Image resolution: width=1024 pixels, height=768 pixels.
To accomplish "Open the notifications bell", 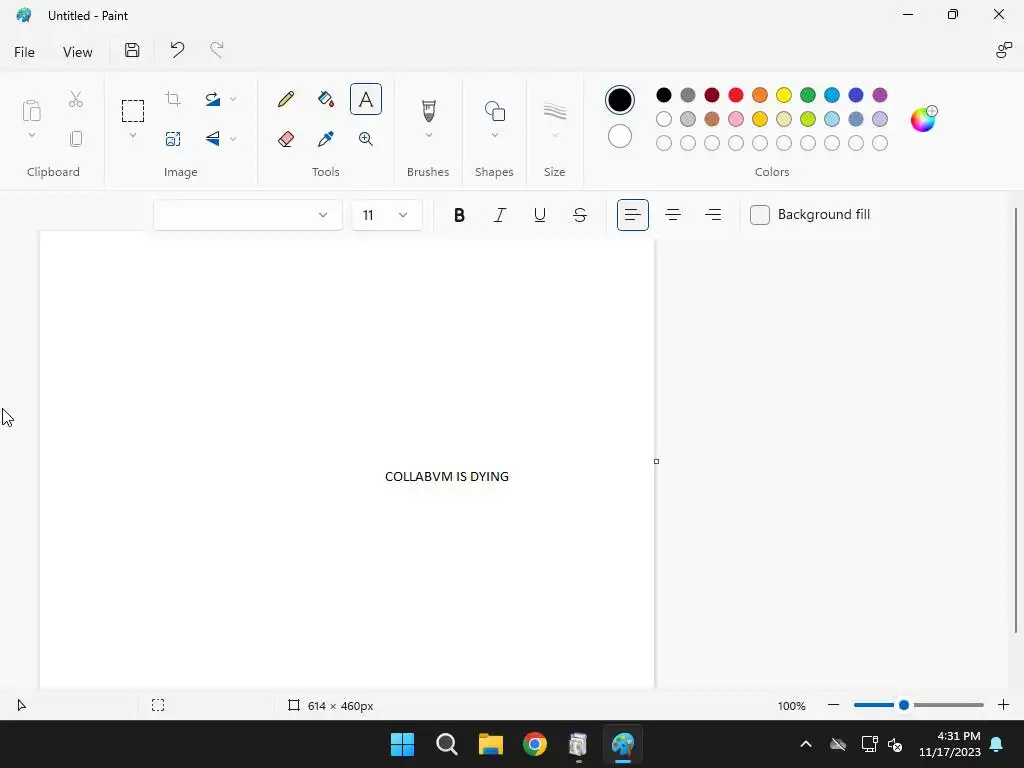I will pos(997,744).
